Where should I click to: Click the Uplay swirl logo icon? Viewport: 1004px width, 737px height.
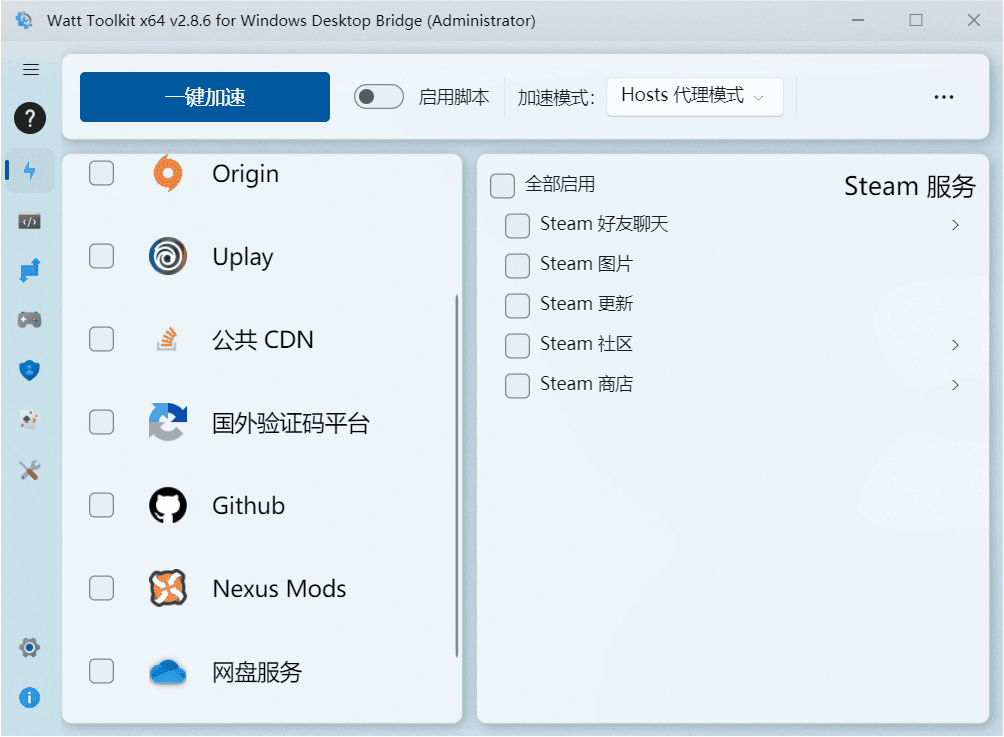click(168, 256)
